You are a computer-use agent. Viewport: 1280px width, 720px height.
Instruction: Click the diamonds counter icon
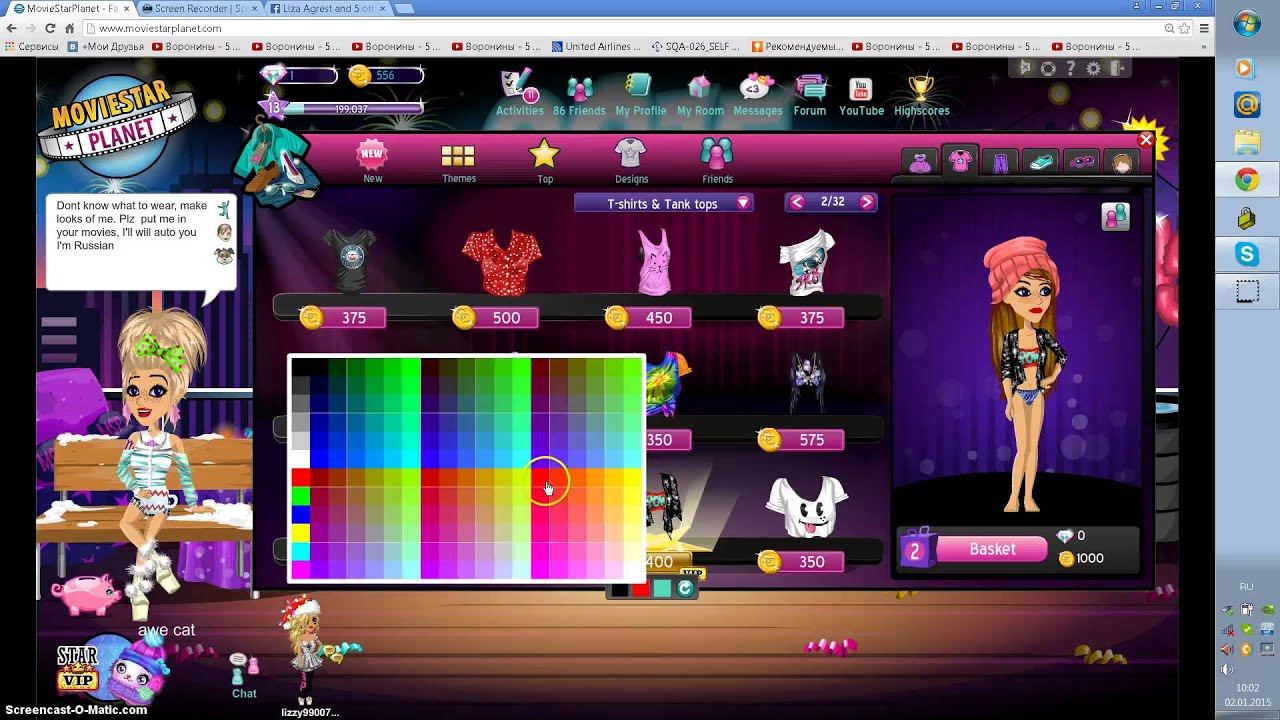tap(273, 75)
